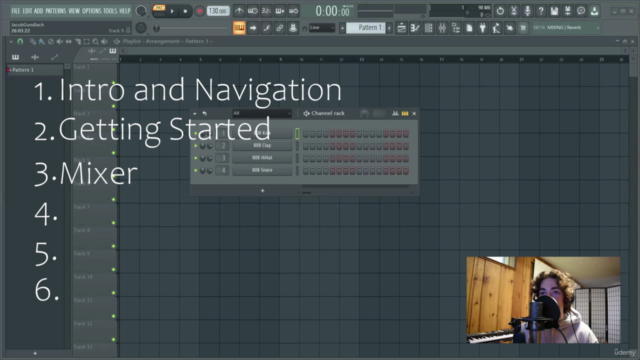Open the OPTIONS menu

(x=91, y=11)
